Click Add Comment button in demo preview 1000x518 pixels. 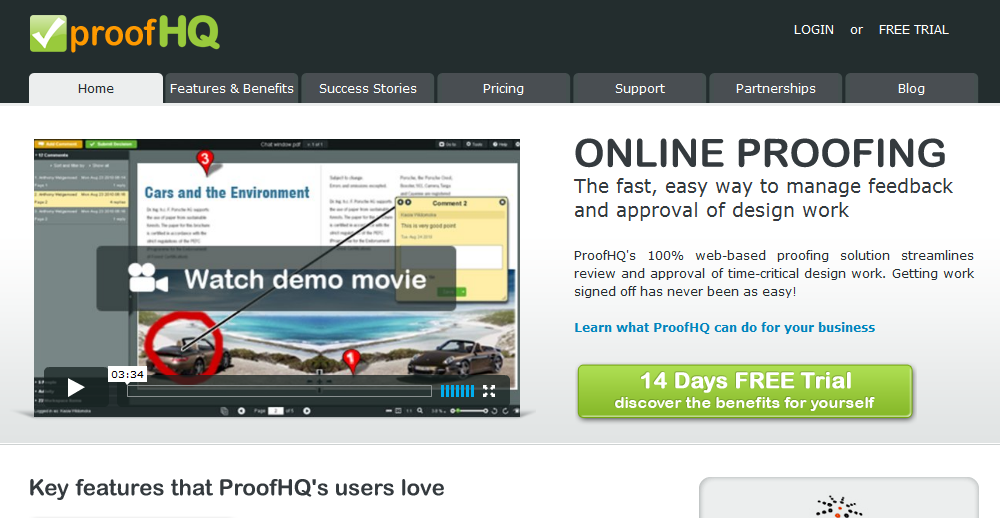58,144
